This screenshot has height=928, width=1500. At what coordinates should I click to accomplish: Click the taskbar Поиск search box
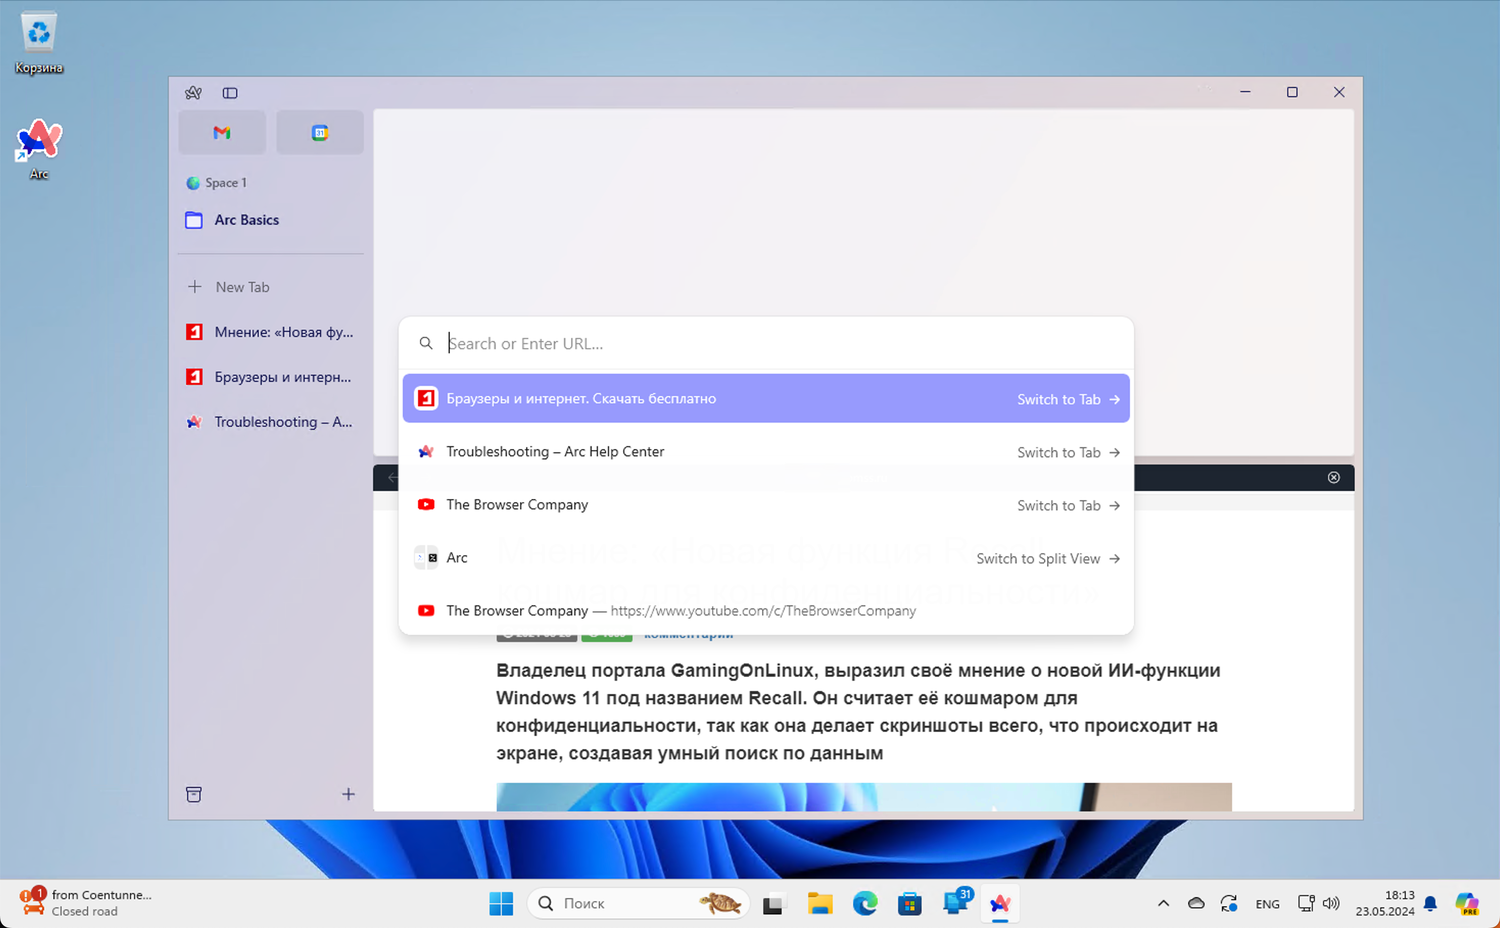point(638,904)
